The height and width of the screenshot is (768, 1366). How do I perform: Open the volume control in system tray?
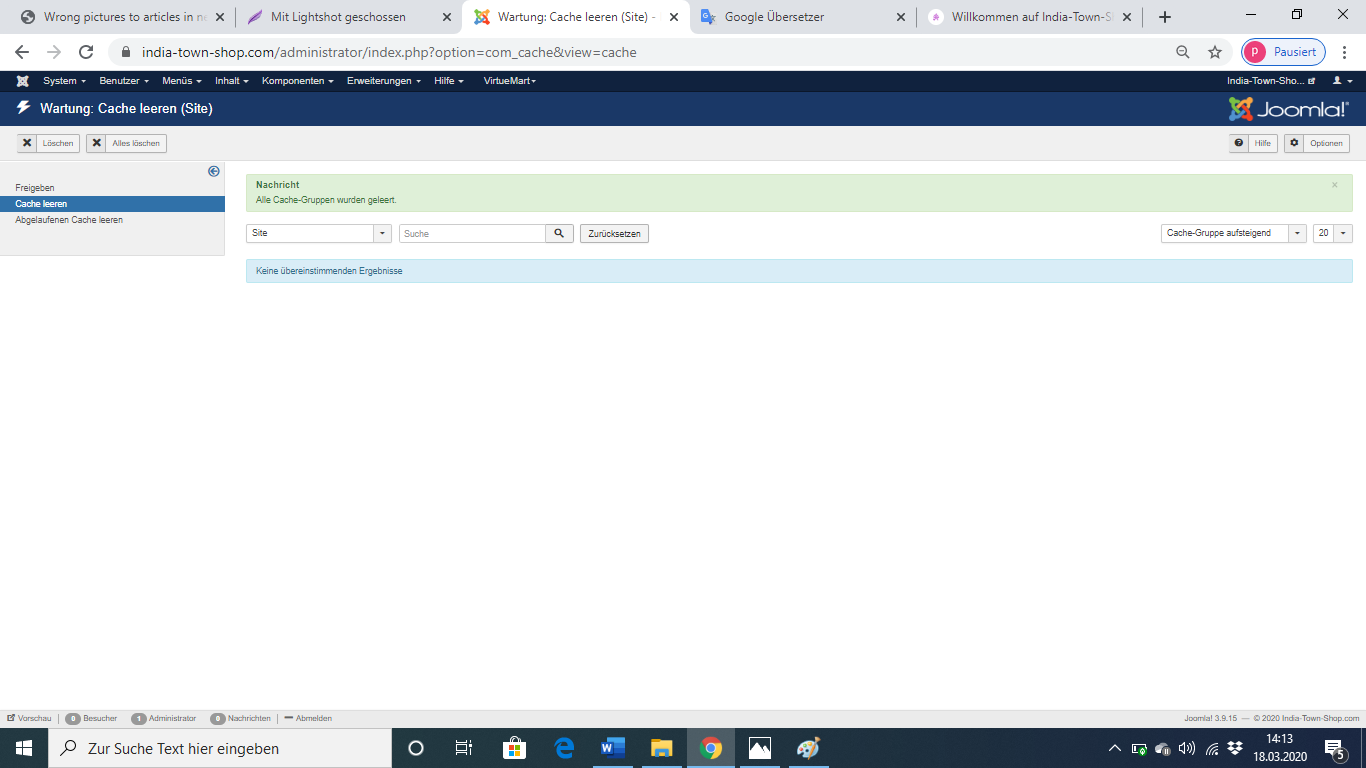pos(1188,748)
